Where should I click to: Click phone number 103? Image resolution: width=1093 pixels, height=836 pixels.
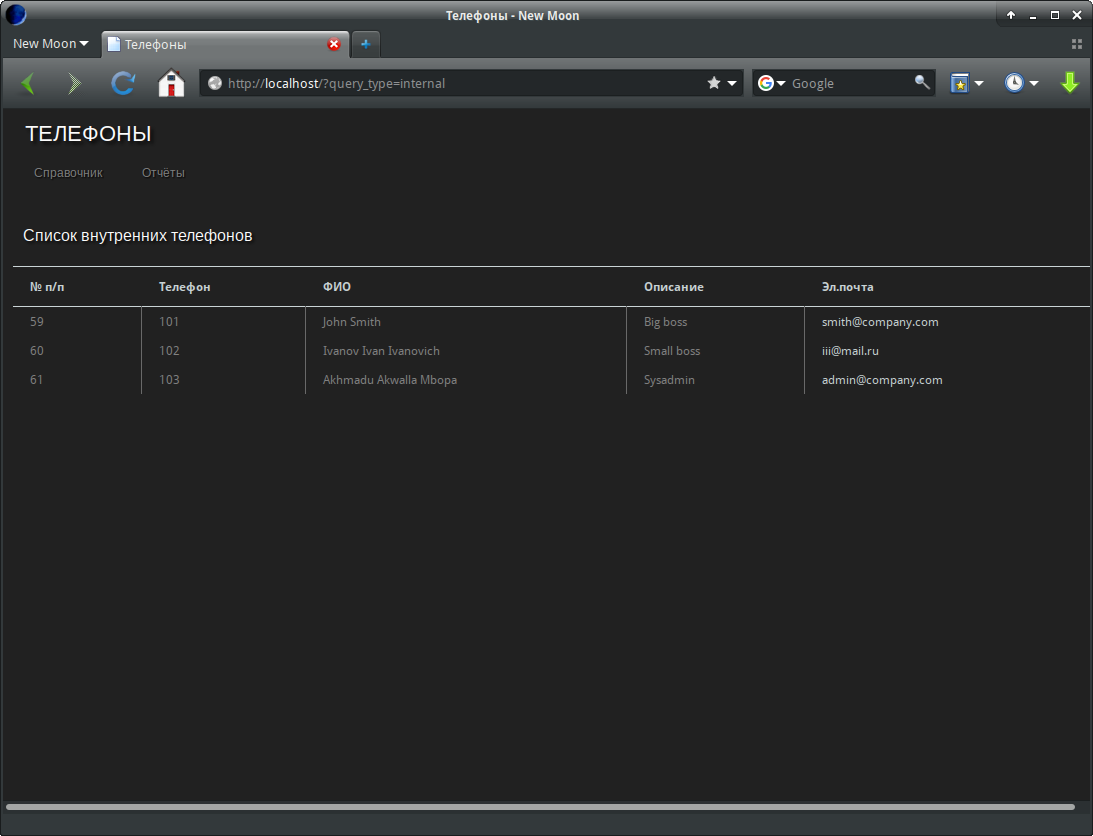tap(169, 380)
